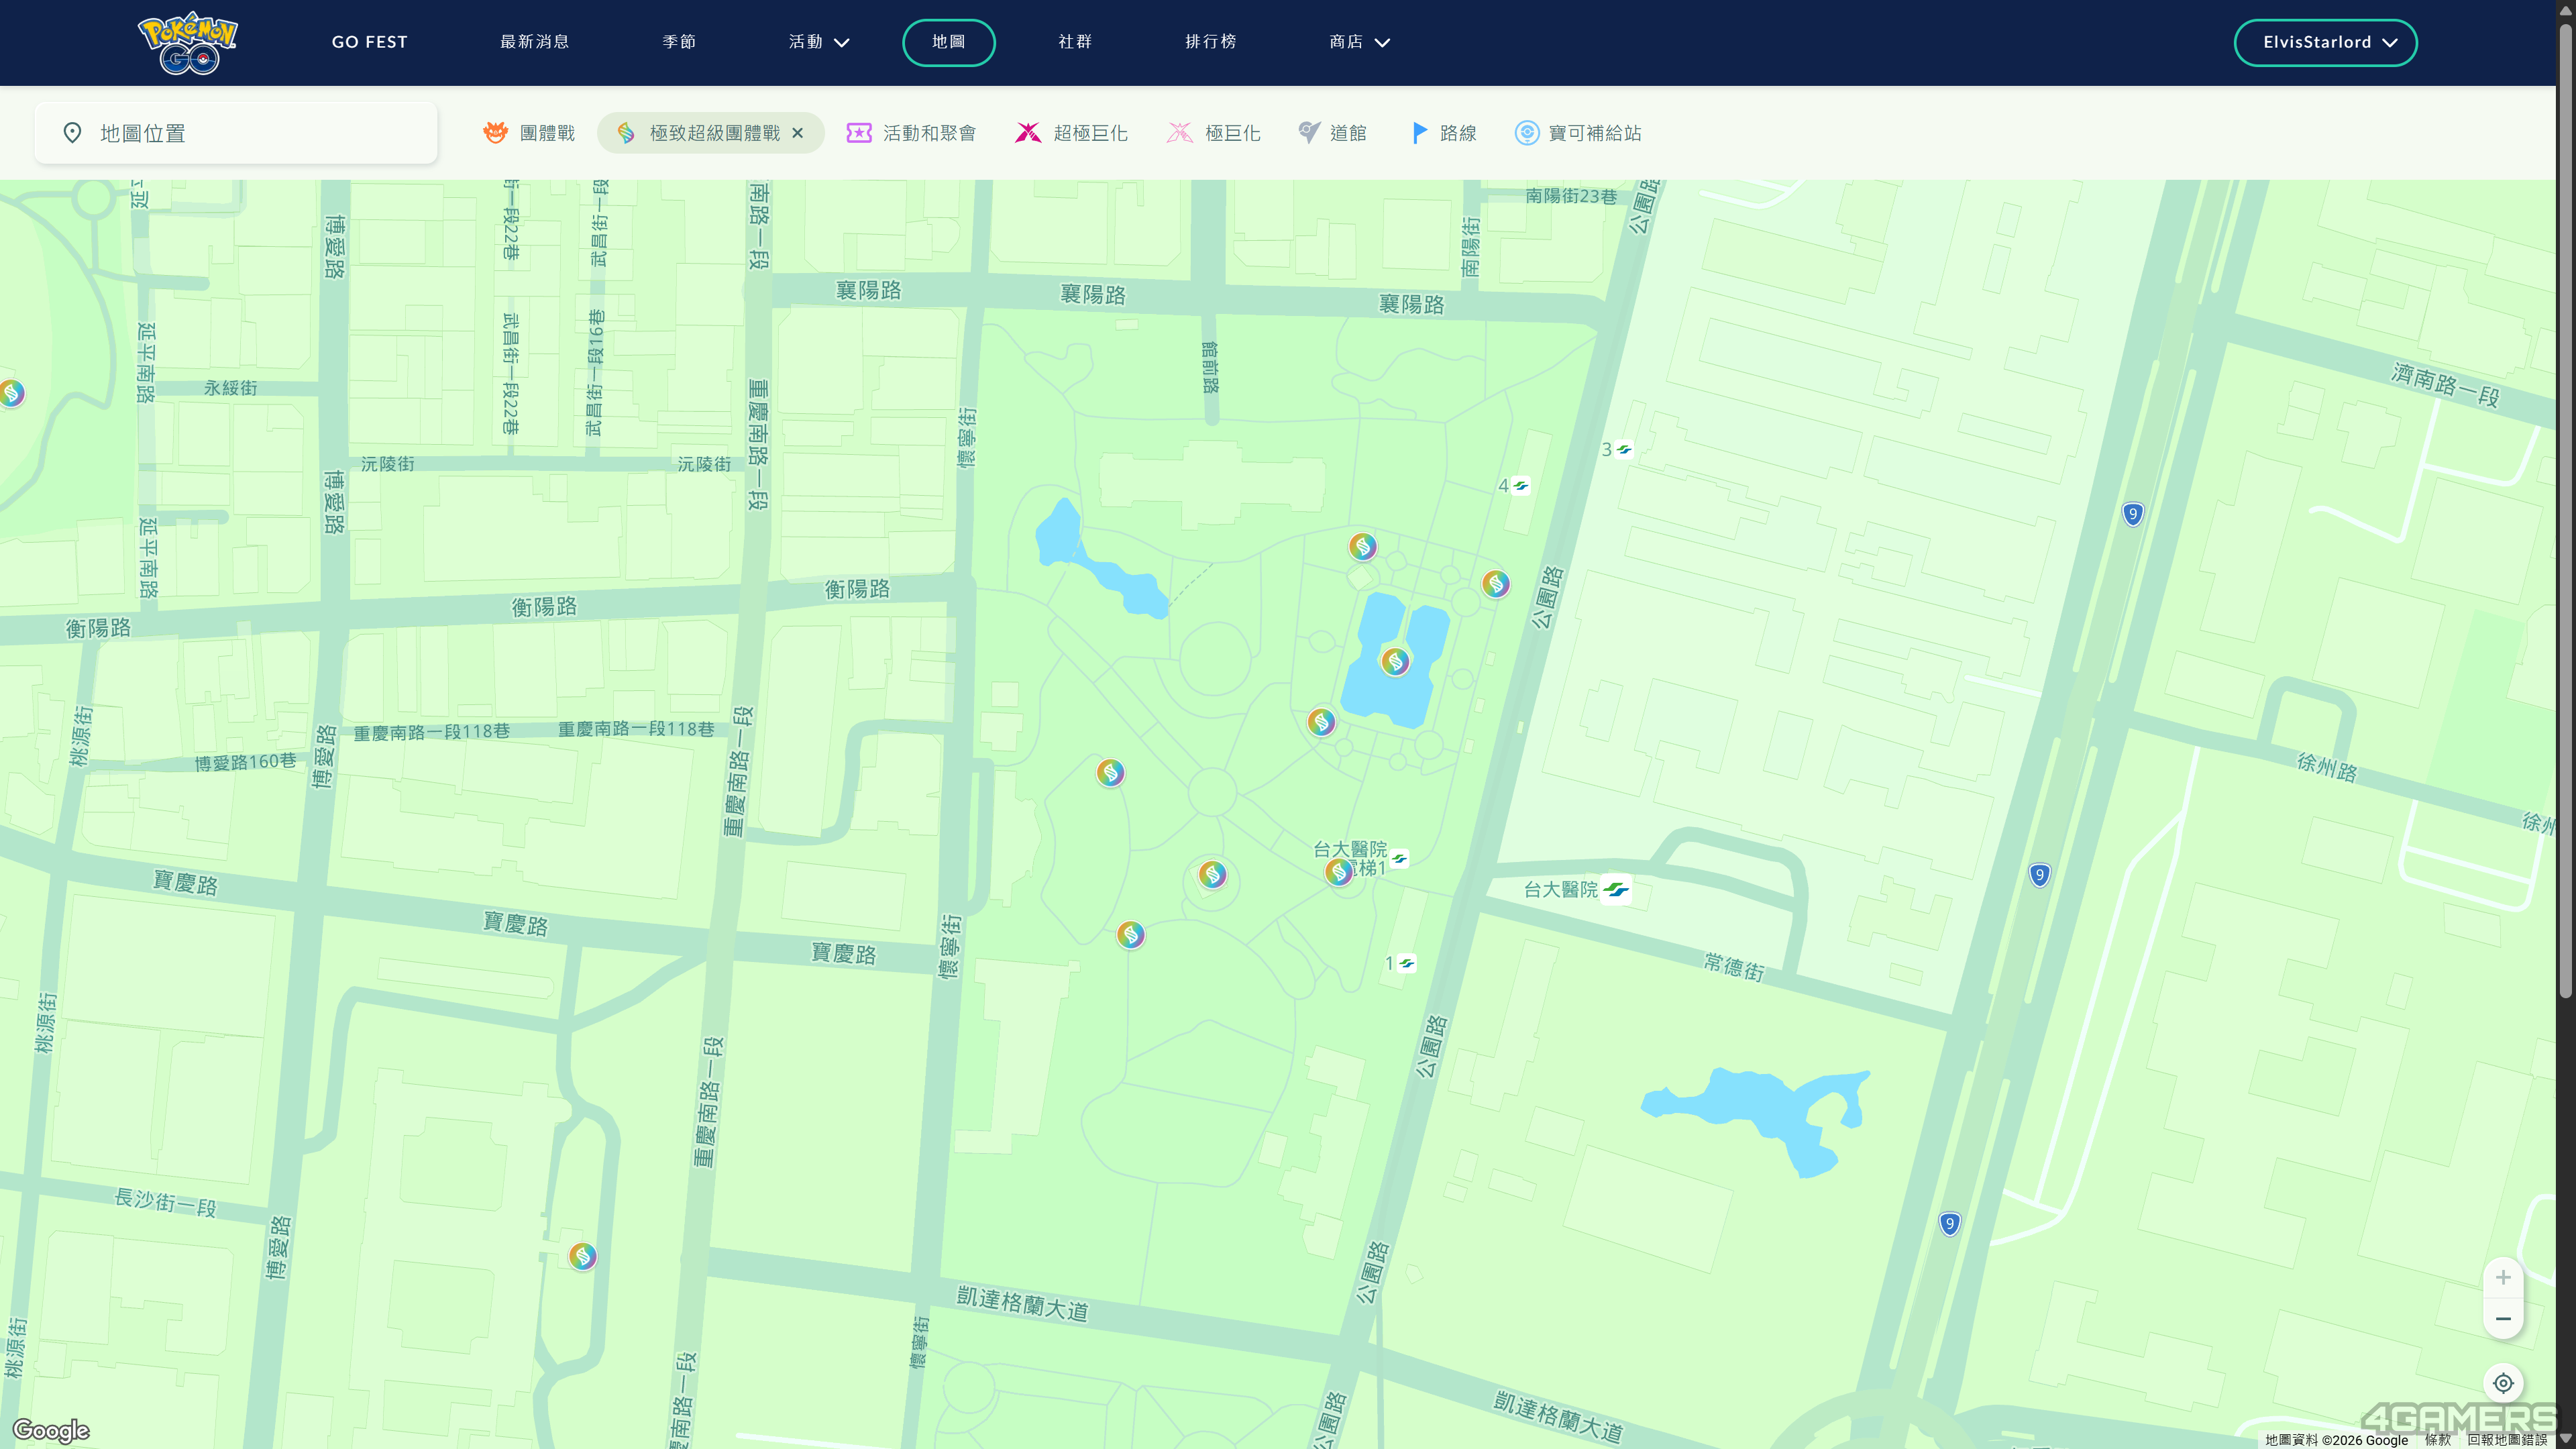Open the 排行榜 leaderboard page
This screenshot has width=2576, height=1449.
point(1211,42)
